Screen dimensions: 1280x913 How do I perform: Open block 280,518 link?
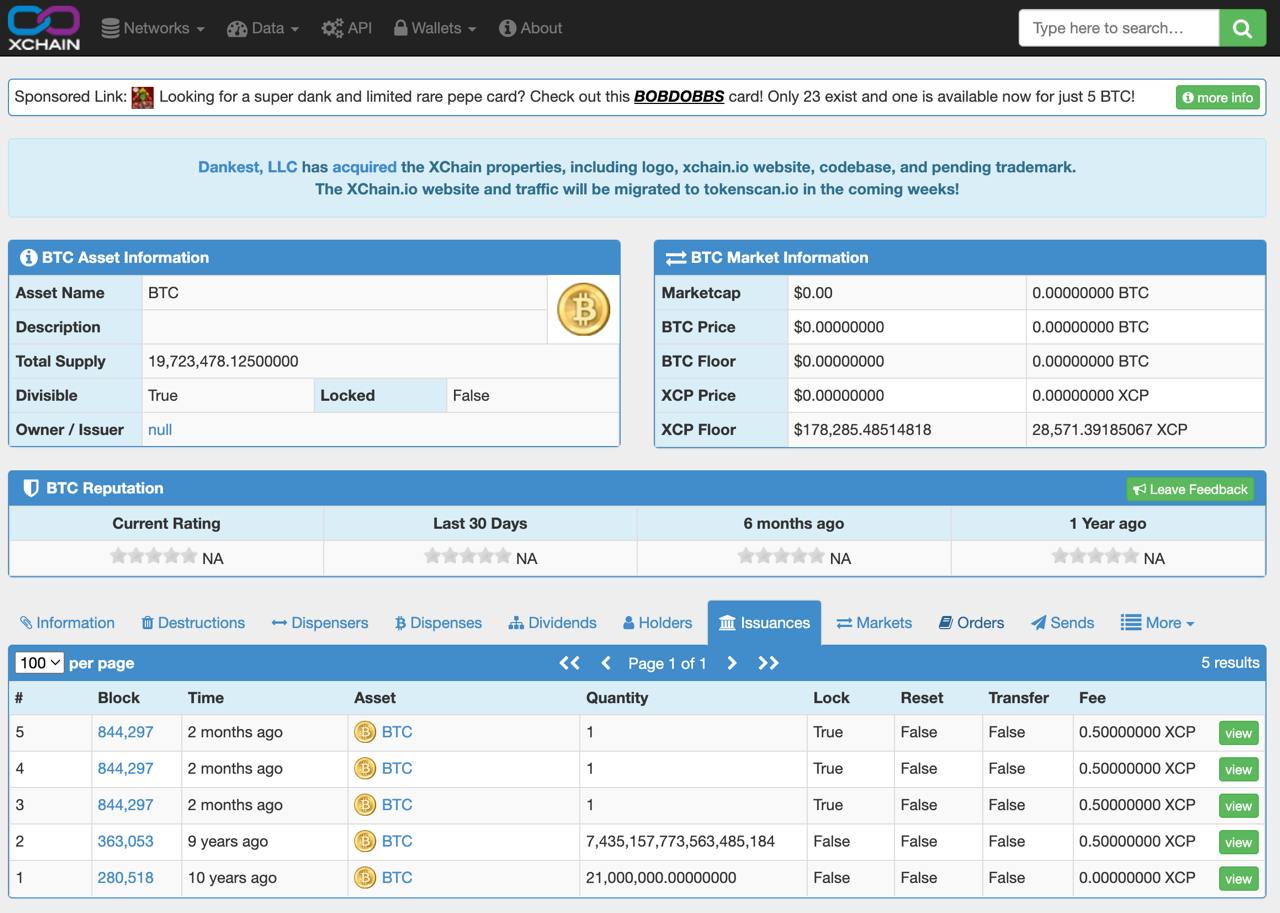[126, 877]
